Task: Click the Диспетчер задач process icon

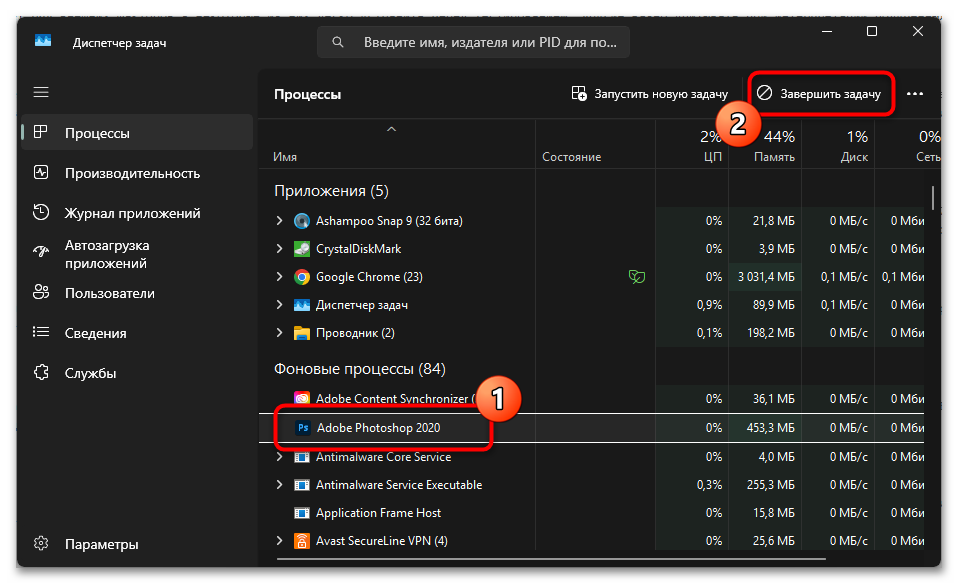Action: [x=302, y=305]
